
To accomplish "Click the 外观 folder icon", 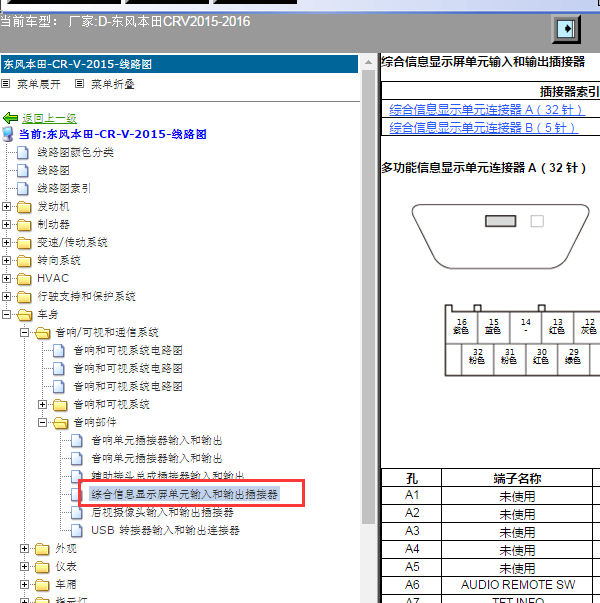I will (42, 549).
